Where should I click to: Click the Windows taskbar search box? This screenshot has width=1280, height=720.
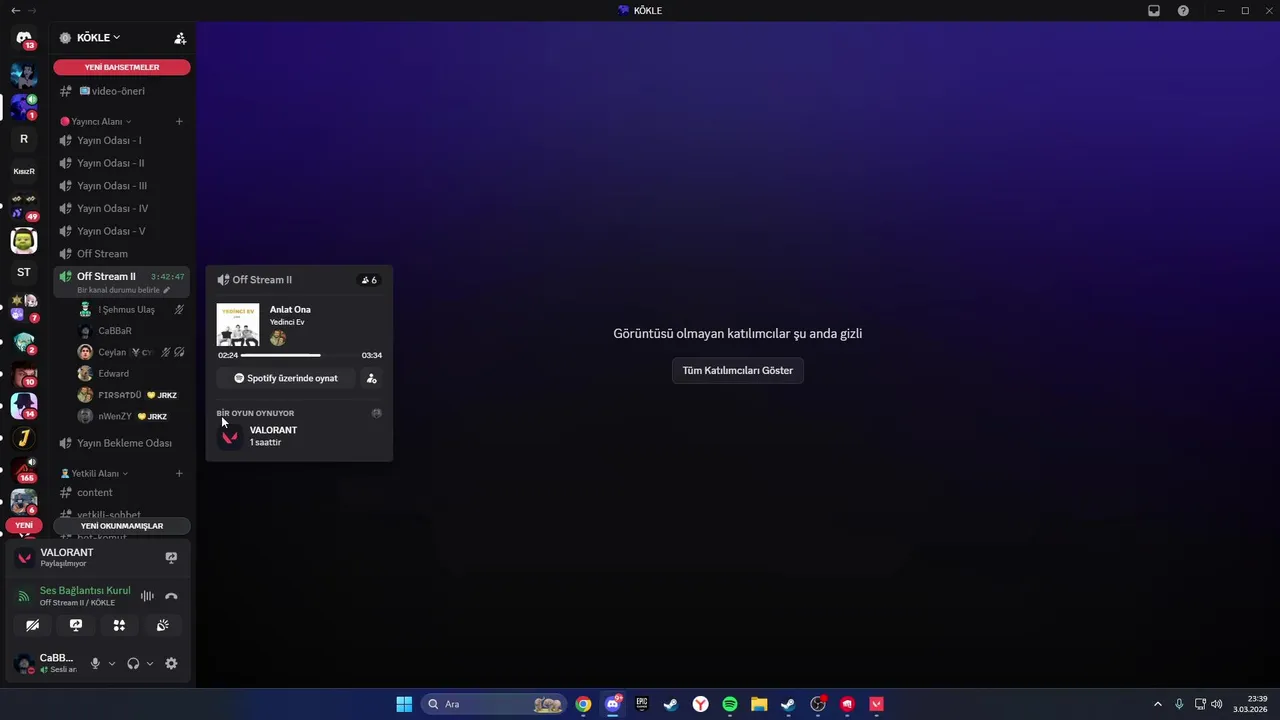(493, 704)
